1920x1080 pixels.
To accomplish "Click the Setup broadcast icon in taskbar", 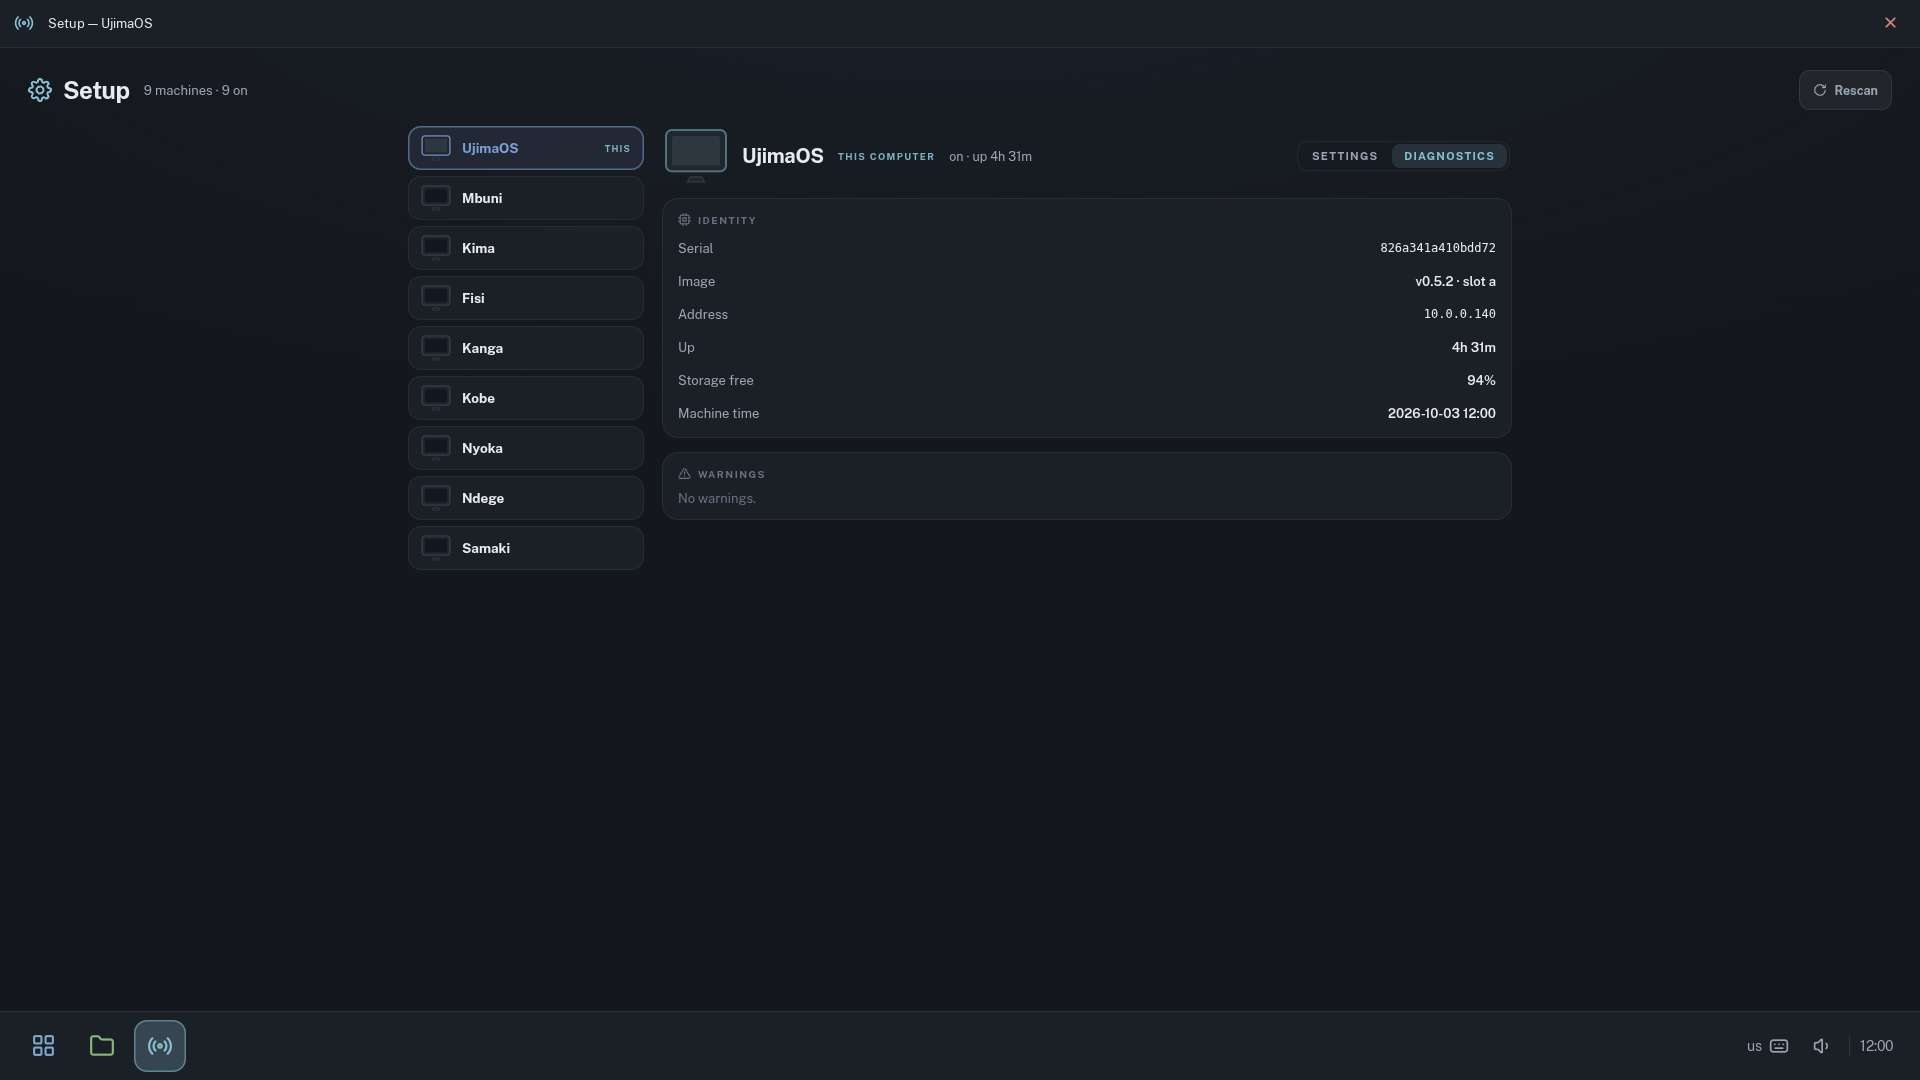I will pyautogui.click(x=160, y=1046).
